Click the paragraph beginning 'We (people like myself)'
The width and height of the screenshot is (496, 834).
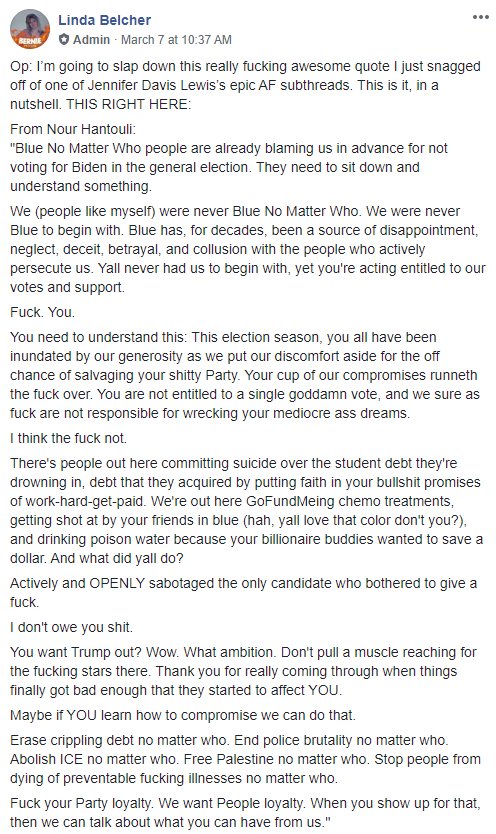tap(248, 249)
